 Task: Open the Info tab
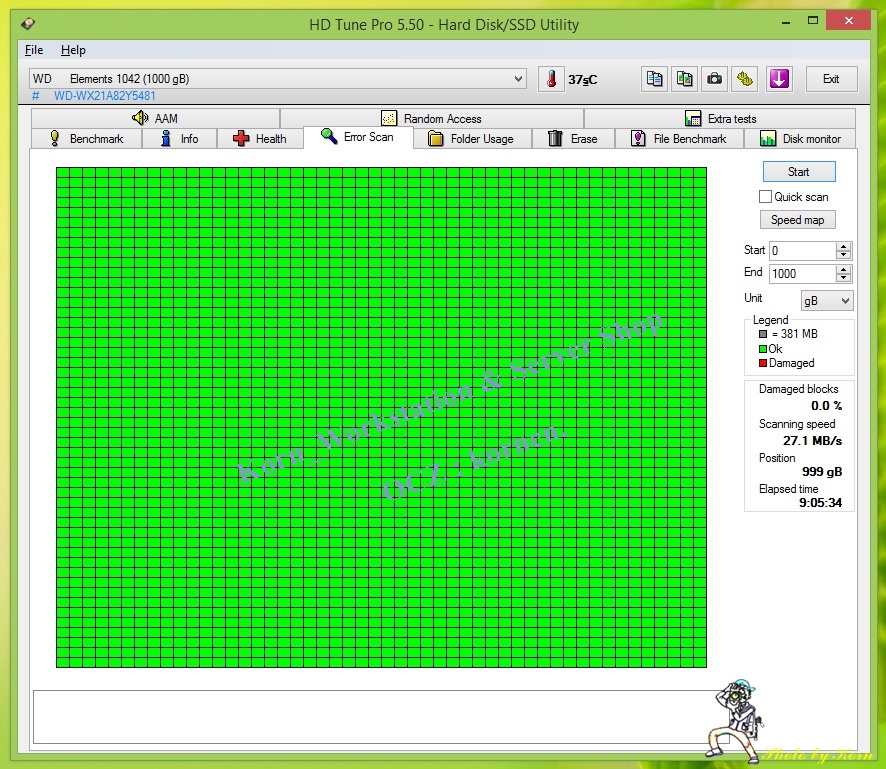point(179,138)
